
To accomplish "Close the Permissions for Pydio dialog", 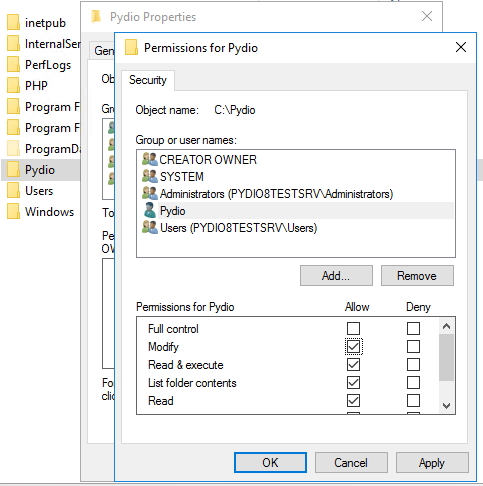I will point(461,47).
